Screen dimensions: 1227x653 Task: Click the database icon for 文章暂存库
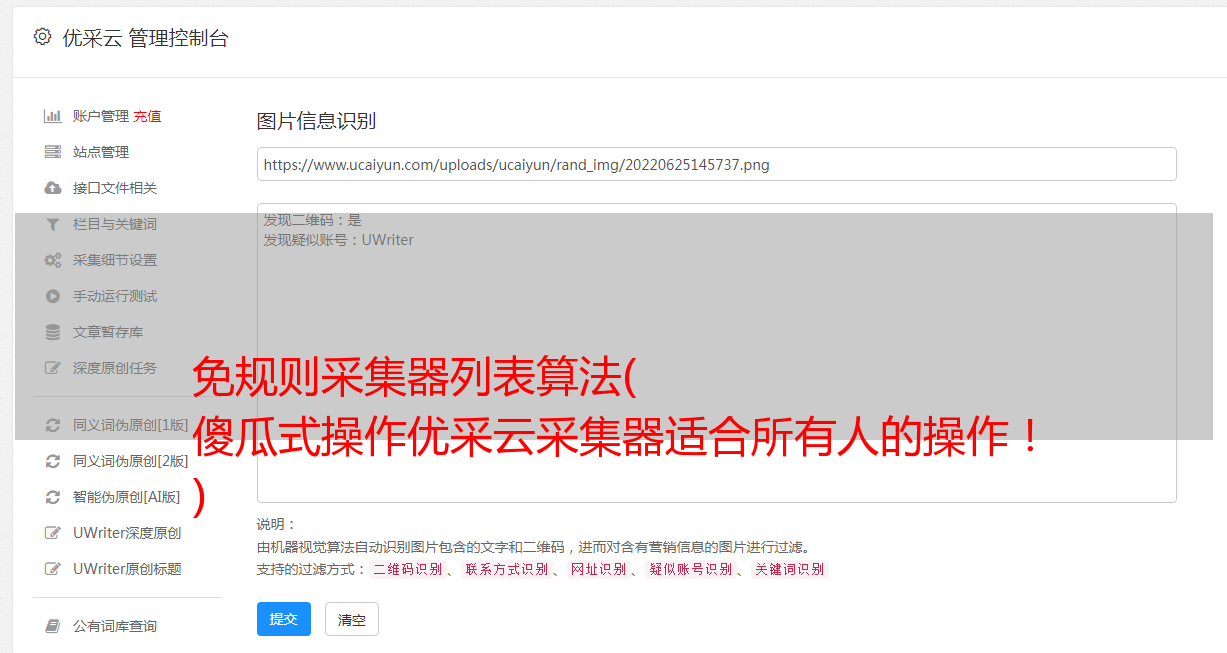click(x=53, y=332)
